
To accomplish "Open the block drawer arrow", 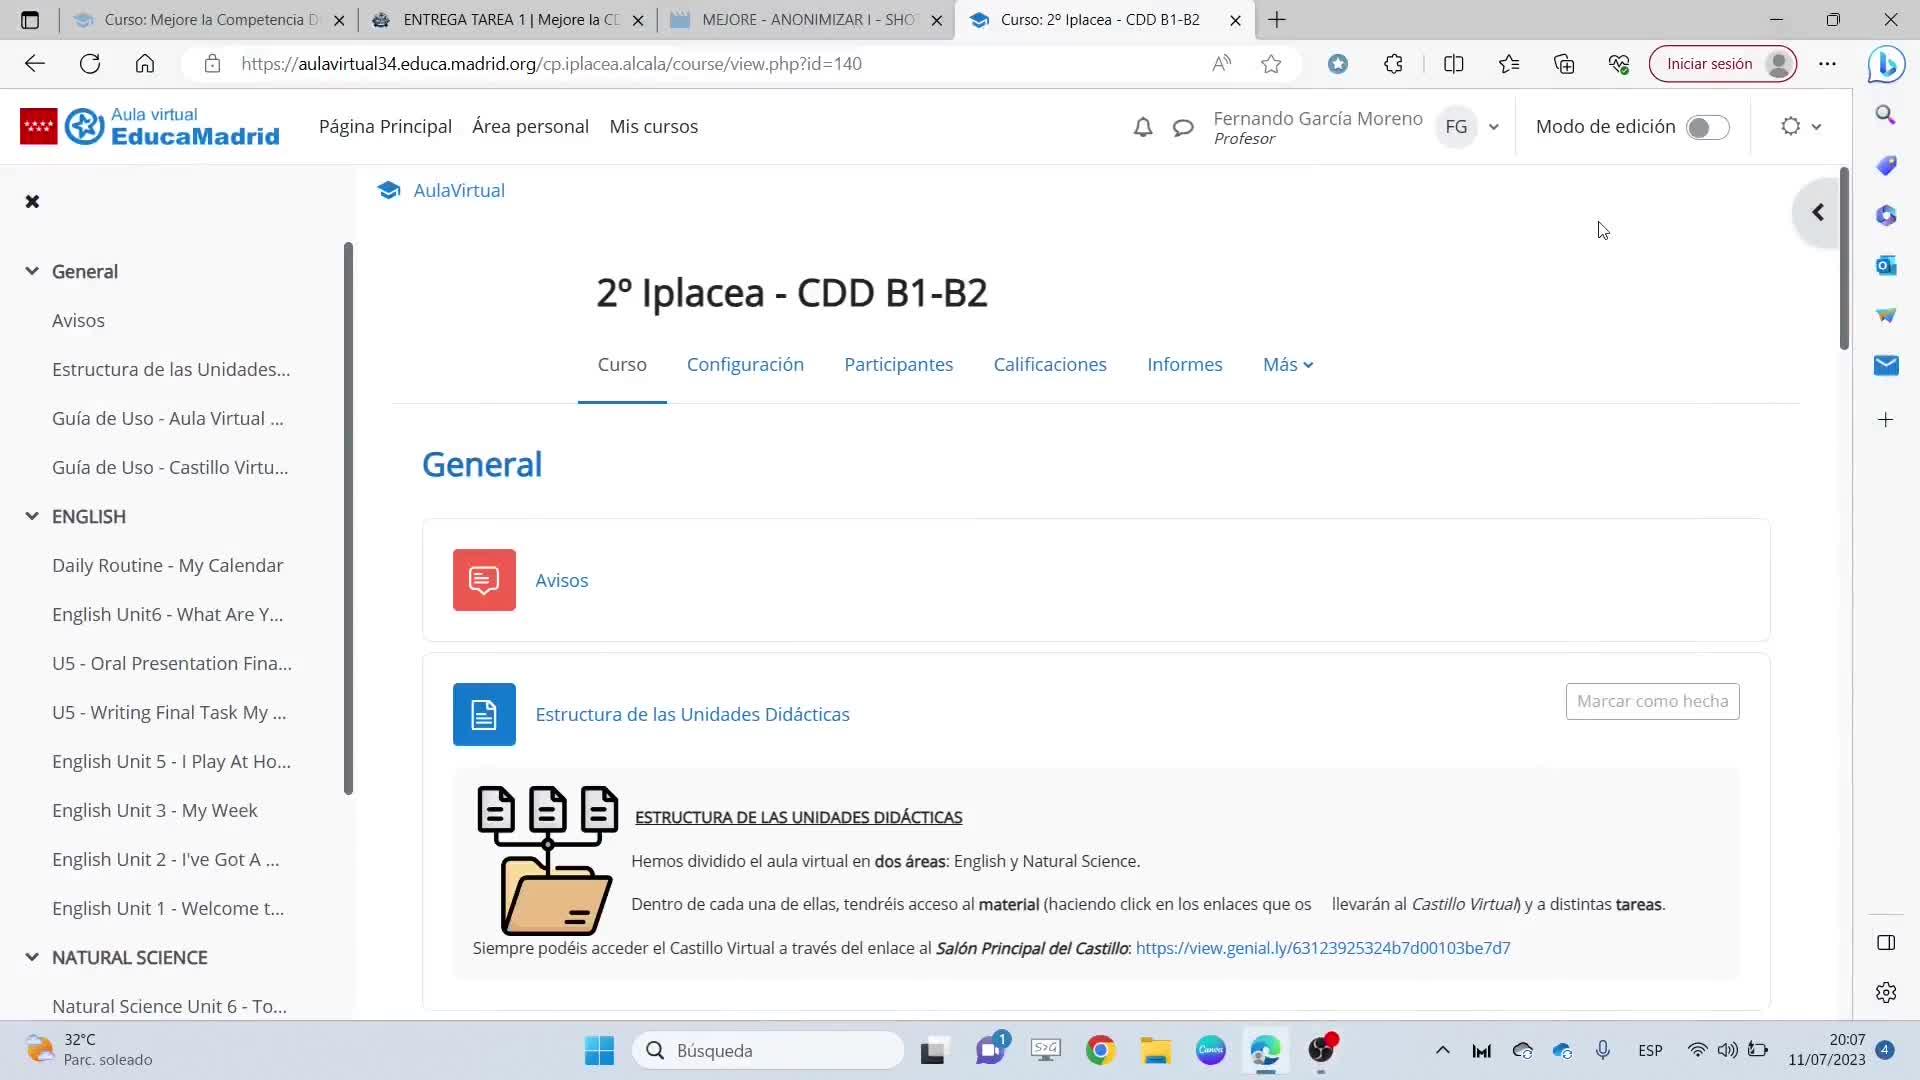I will (1817, 212).
